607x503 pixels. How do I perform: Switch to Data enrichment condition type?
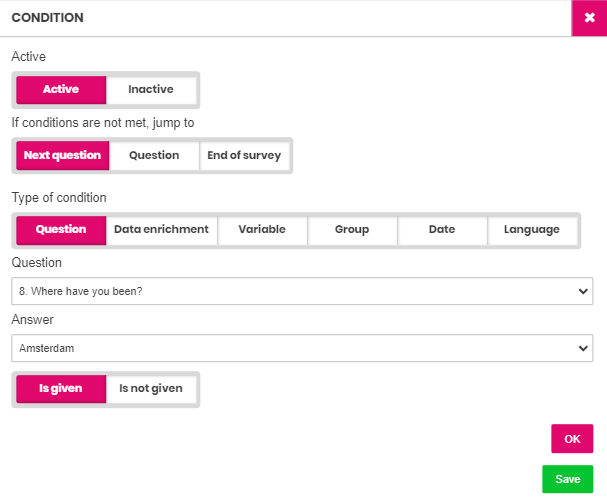click(x=161, y=230)
